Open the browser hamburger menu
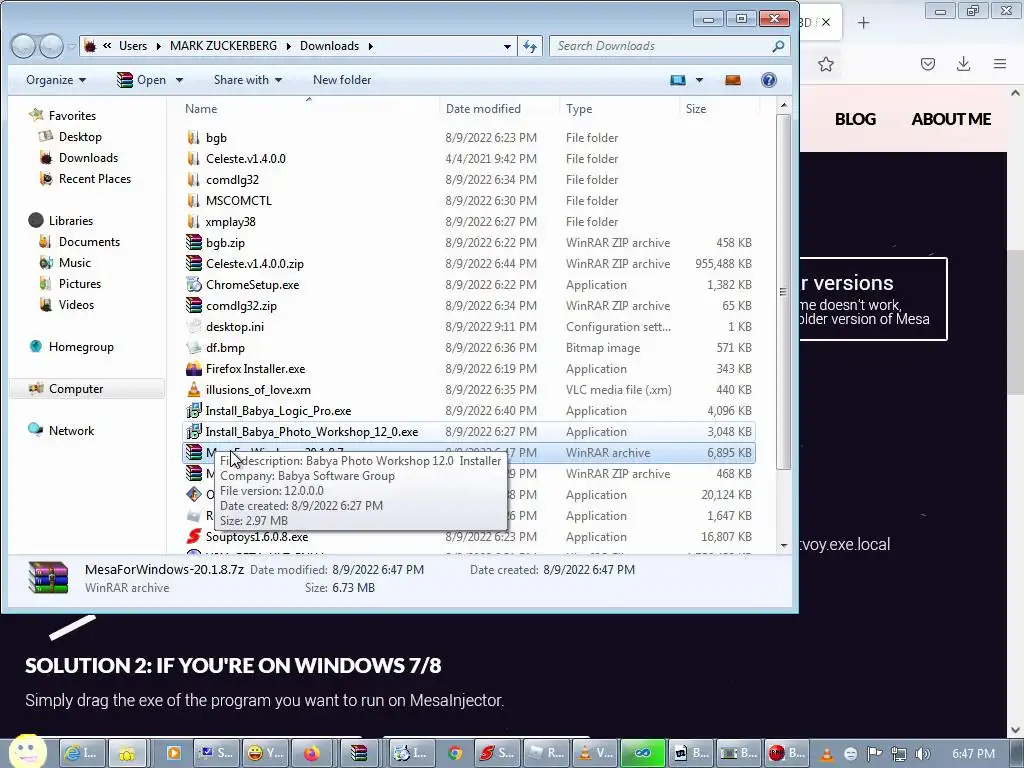Viewport: 1024px width, 768px height. pos(999,64)
